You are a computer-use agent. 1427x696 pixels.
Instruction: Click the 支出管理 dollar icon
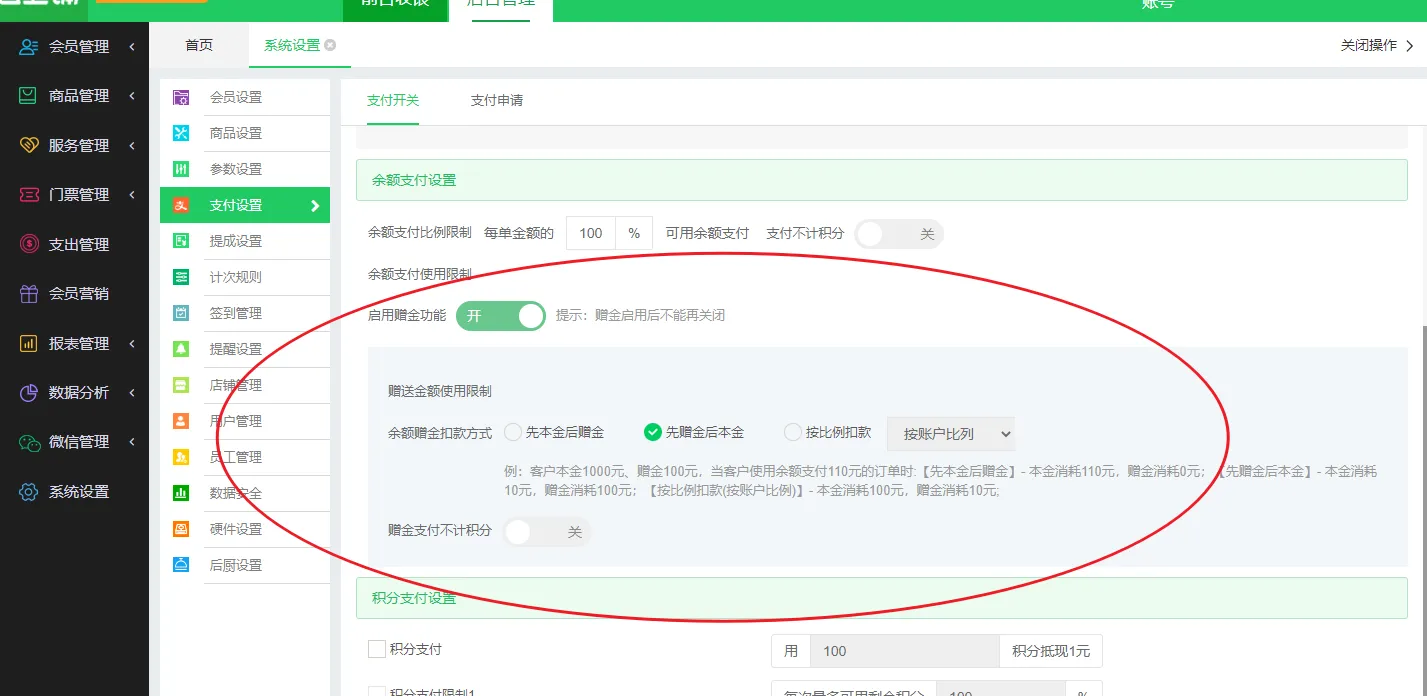click(x=29, y=244)
